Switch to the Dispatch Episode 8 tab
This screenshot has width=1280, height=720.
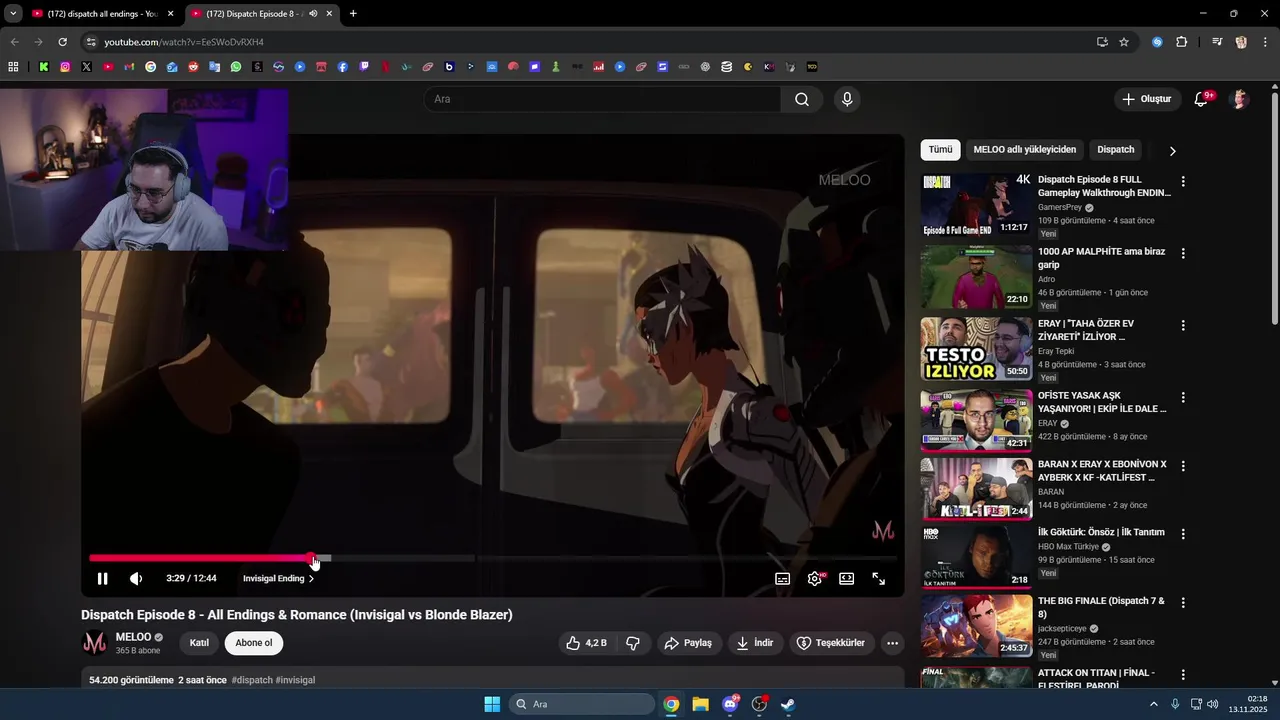(x=263, y=14)
